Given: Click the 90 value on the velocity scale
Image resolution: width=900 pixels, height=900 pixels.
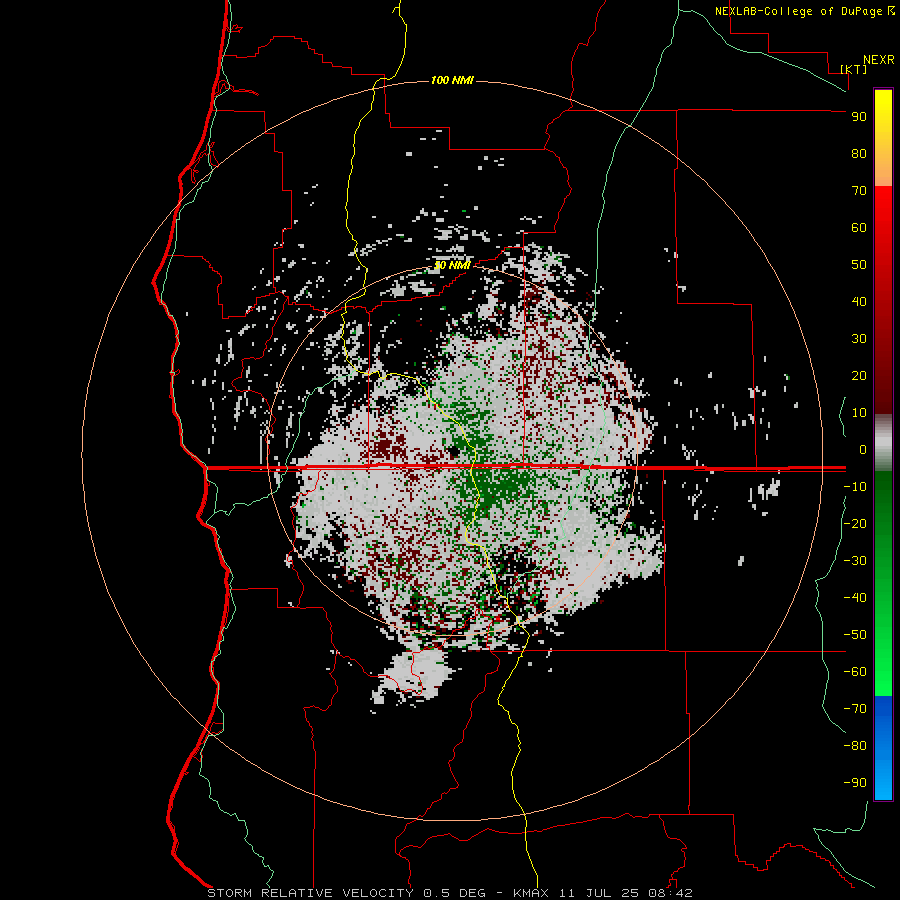Looking at the screenshot, I should (x=859, y=117).
